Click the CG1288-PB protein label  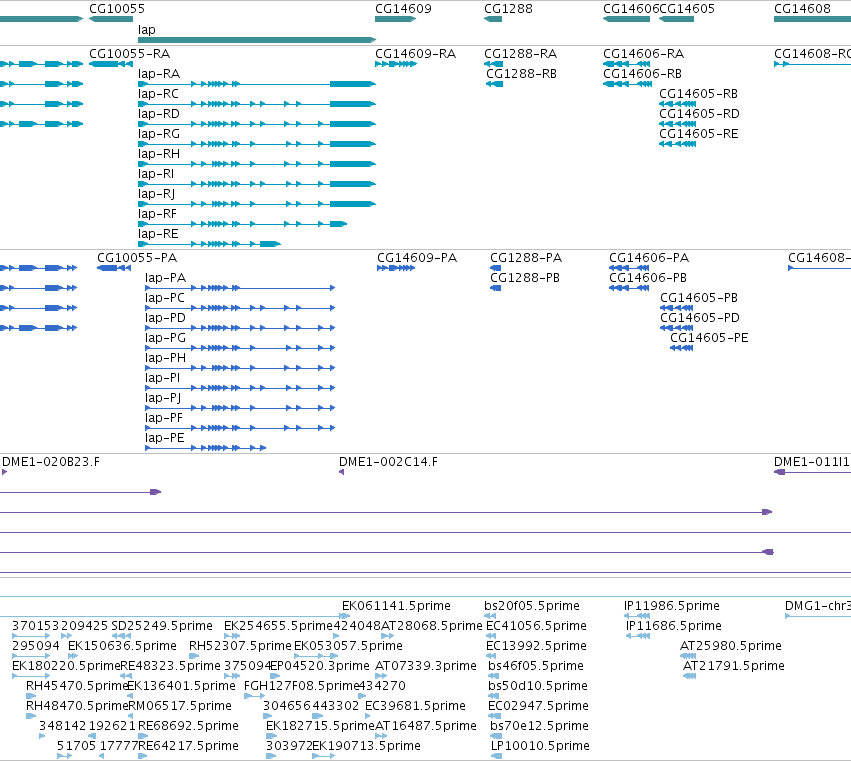click(525, 278)
